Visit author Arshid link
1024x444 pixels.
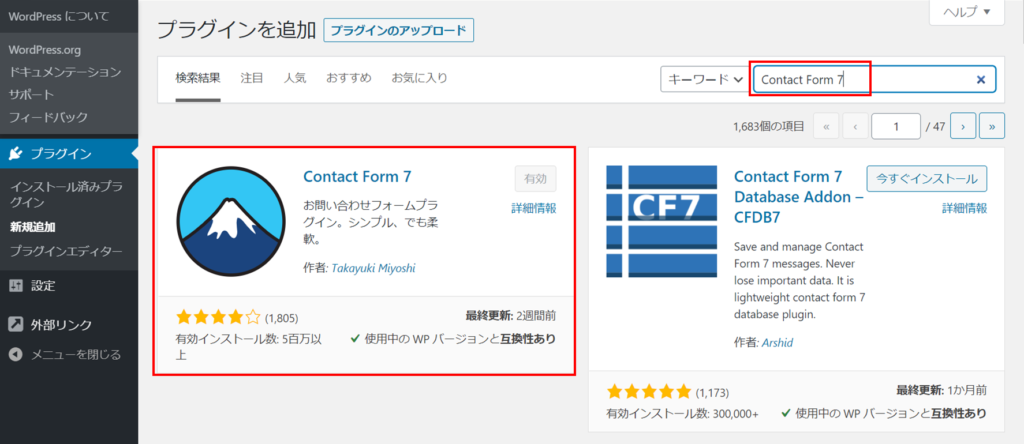click(779, 341)
